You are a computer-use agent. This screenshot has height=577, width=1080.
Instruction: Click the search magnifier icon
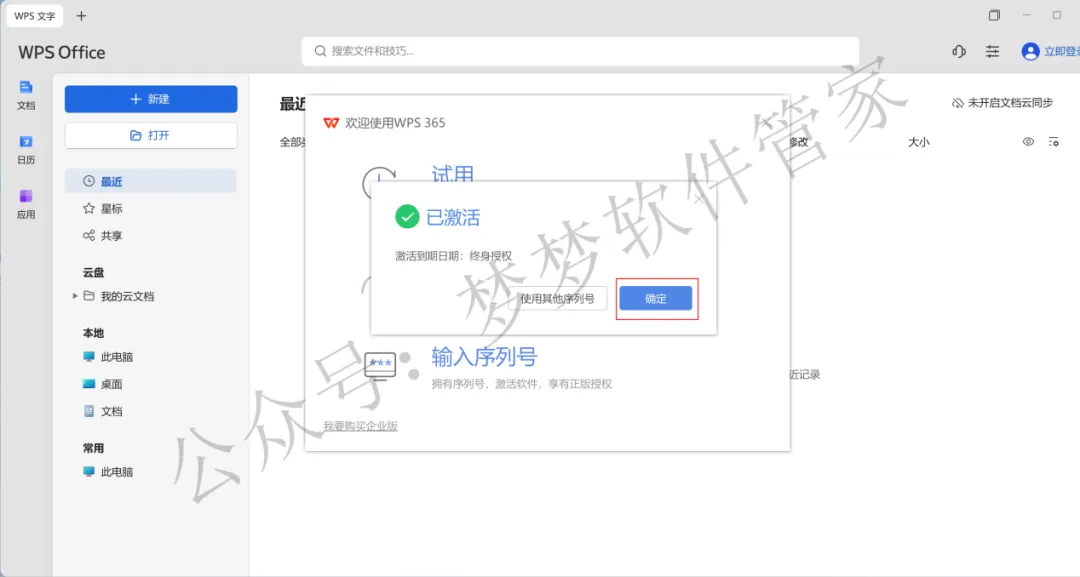tap(320, 51)
